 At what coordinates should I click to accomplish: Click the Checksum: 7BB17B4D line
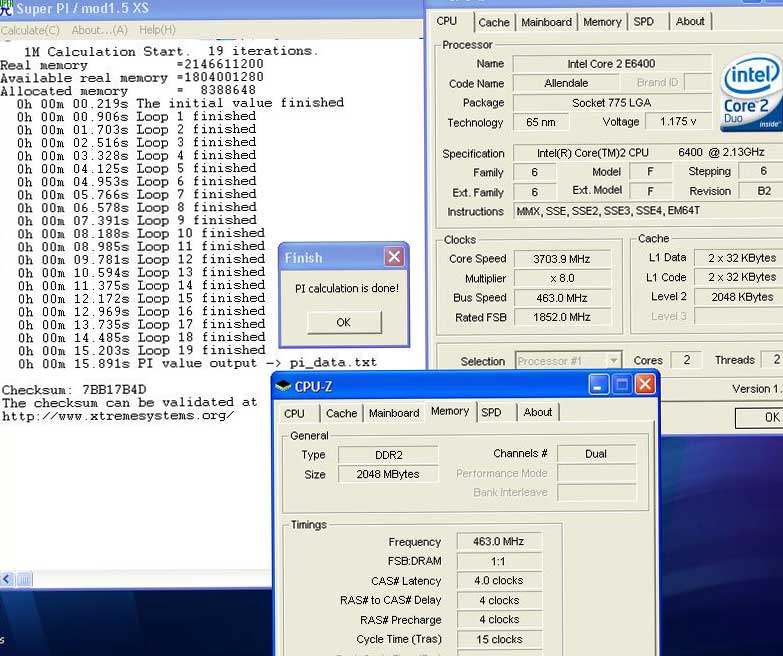pyautogui.click(x=74, y=389)
